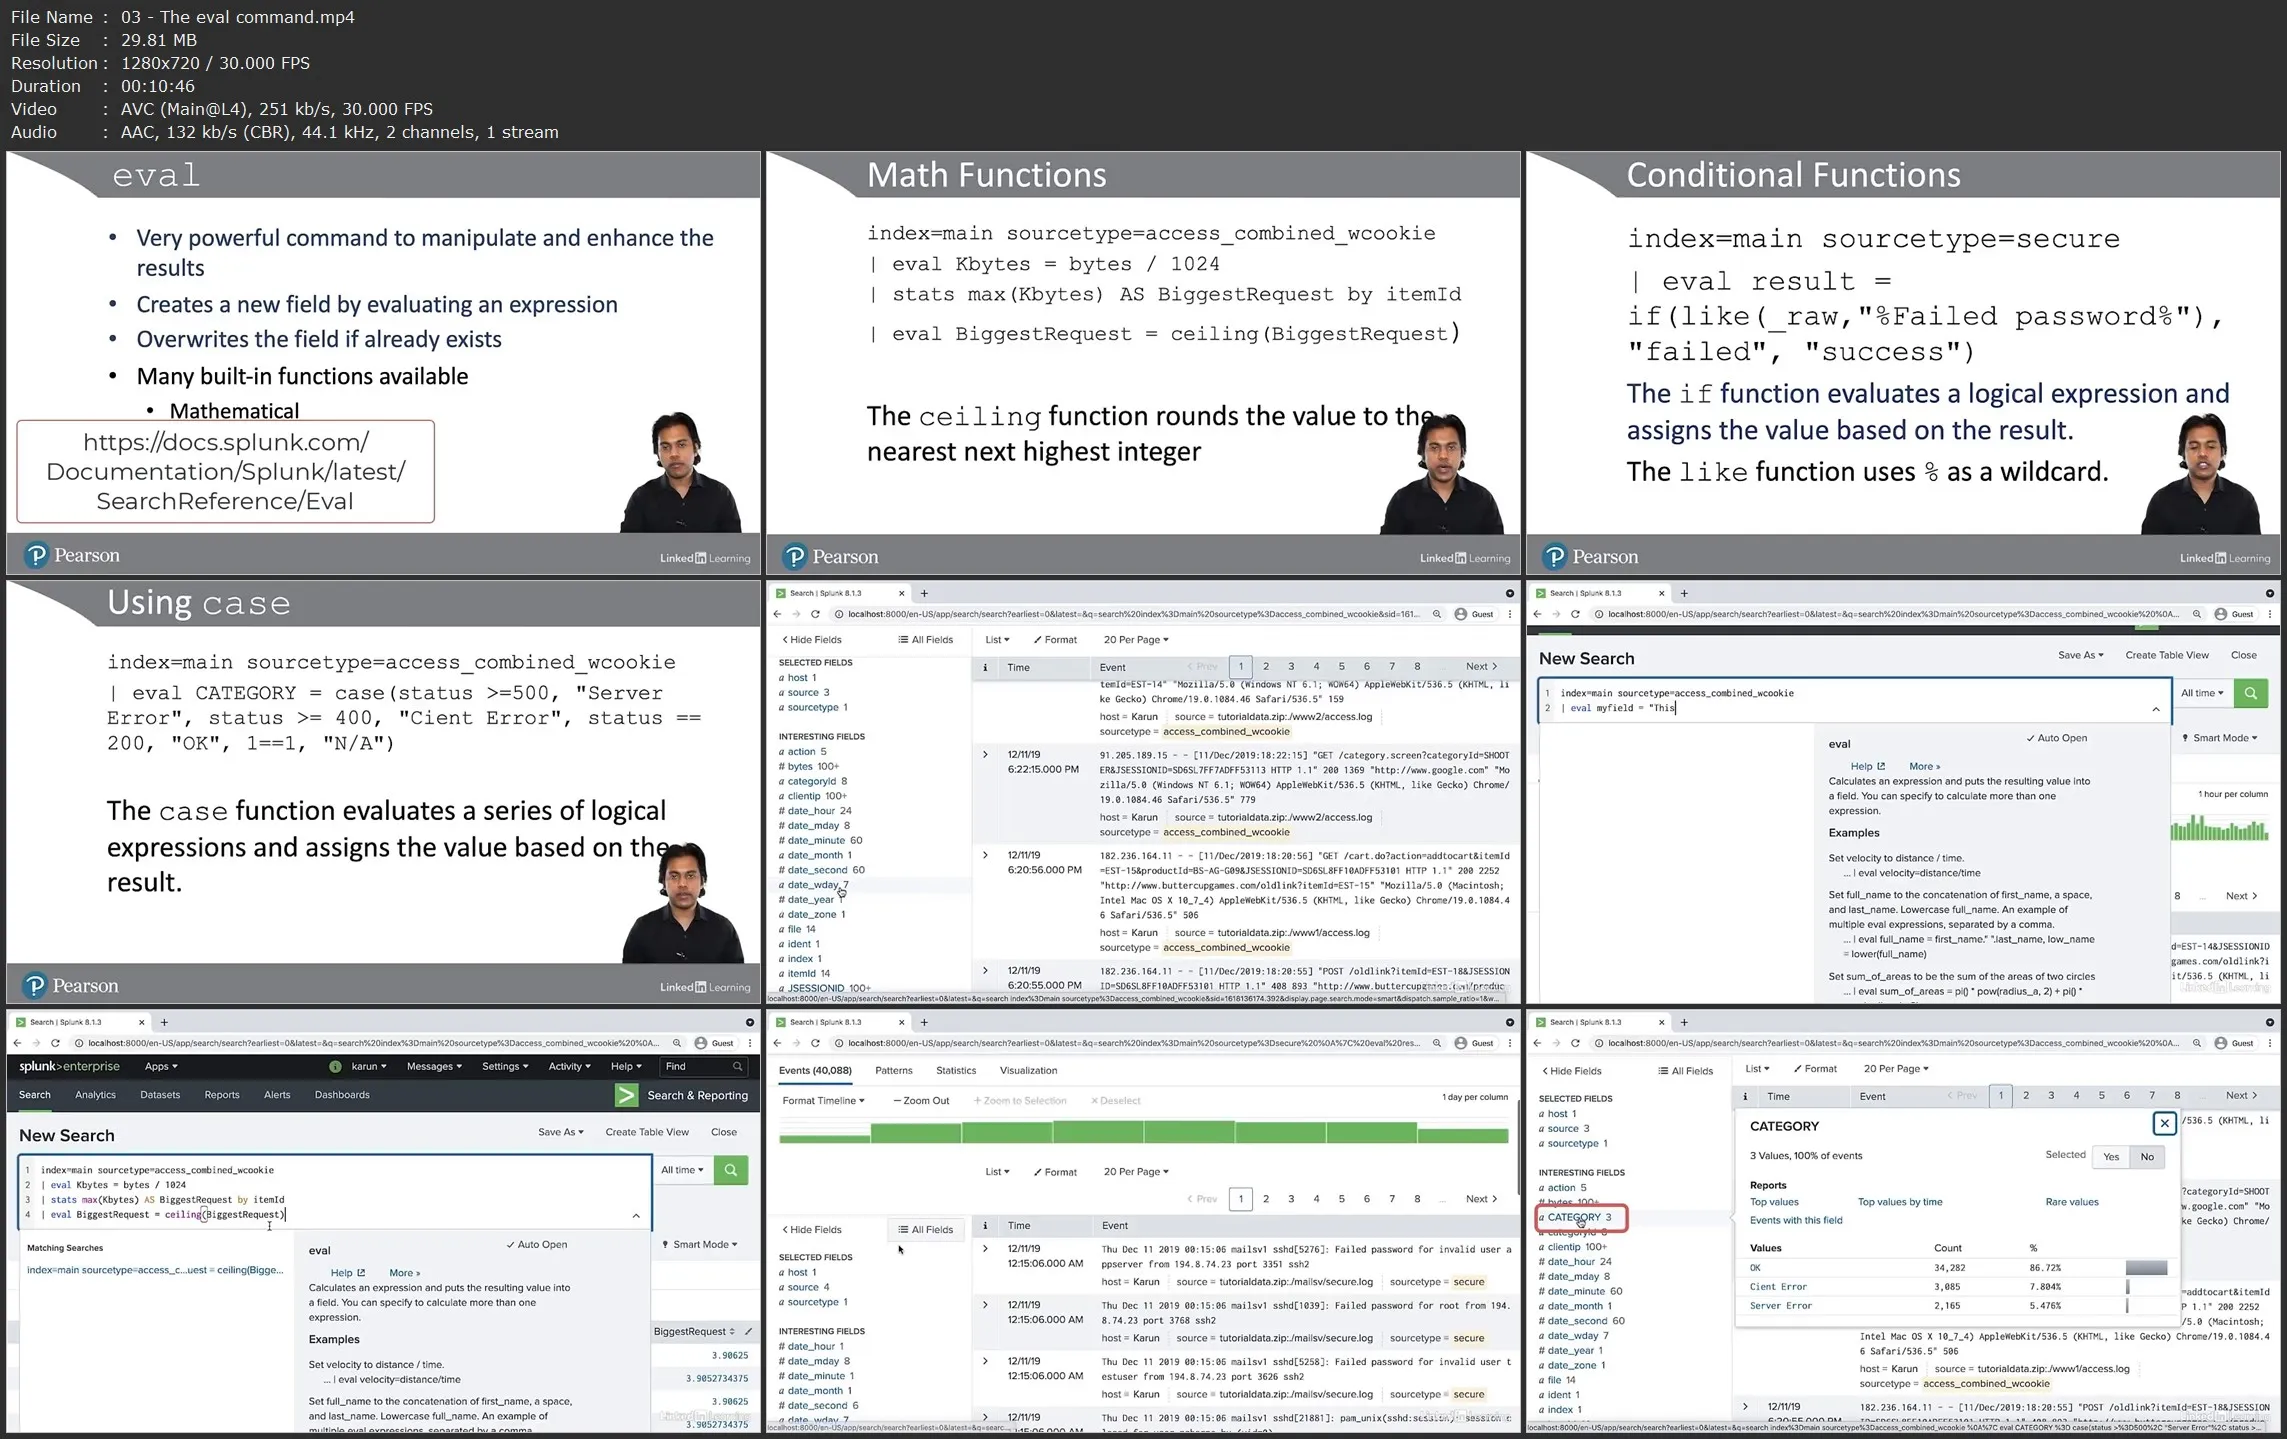Click green info icon beside karun menu
This screenshot has width=2287, height=1439.
335,1067
